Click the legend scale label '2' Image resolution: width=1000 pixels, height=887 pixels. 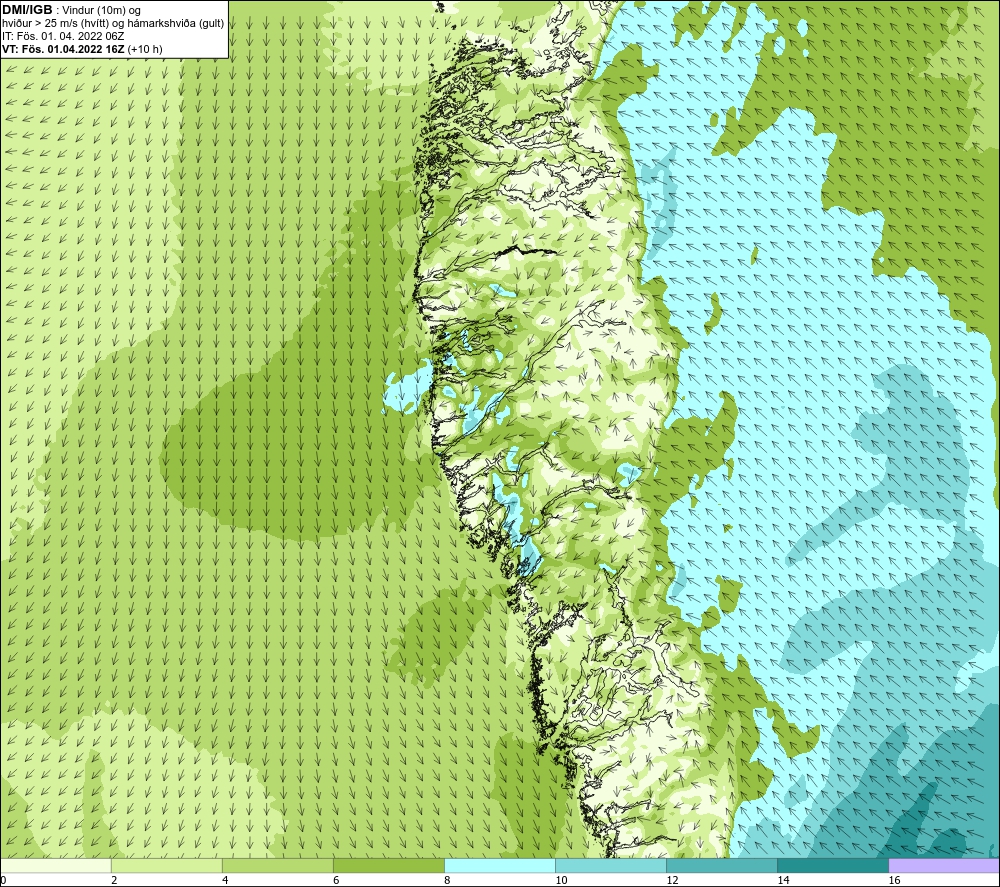(114, 881)
